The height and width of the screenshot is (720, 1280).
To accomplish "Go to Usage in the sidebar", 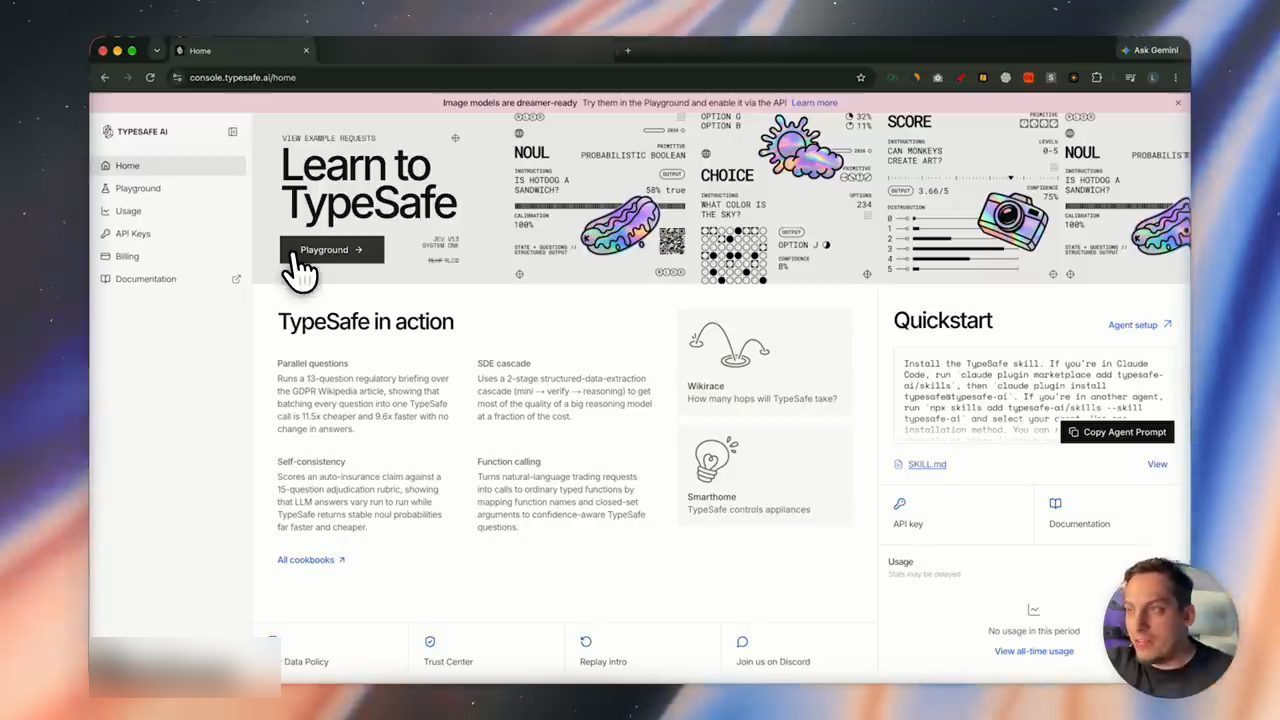I will click(172, 211).
